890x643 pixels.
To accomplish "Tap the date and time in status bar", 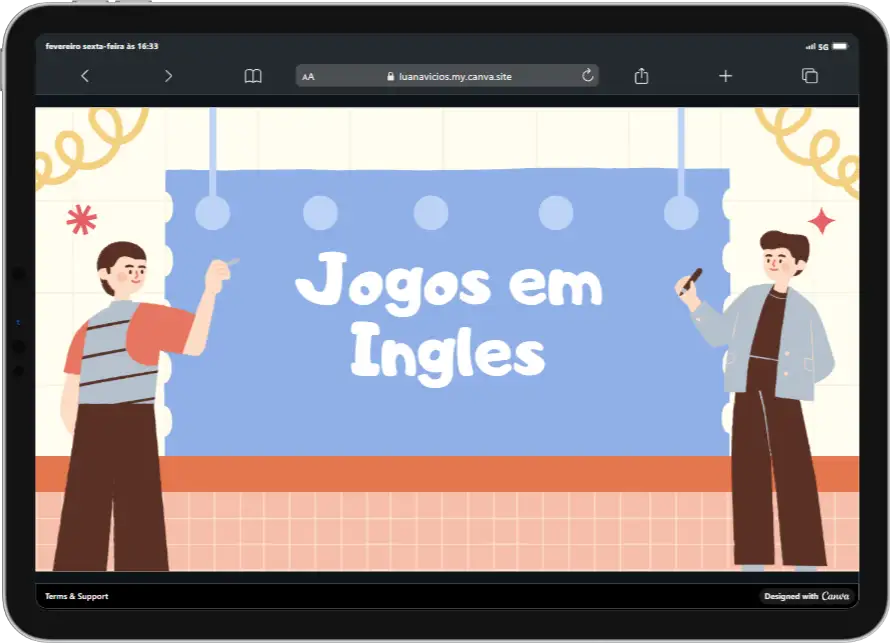I will [x=102, y=46].
